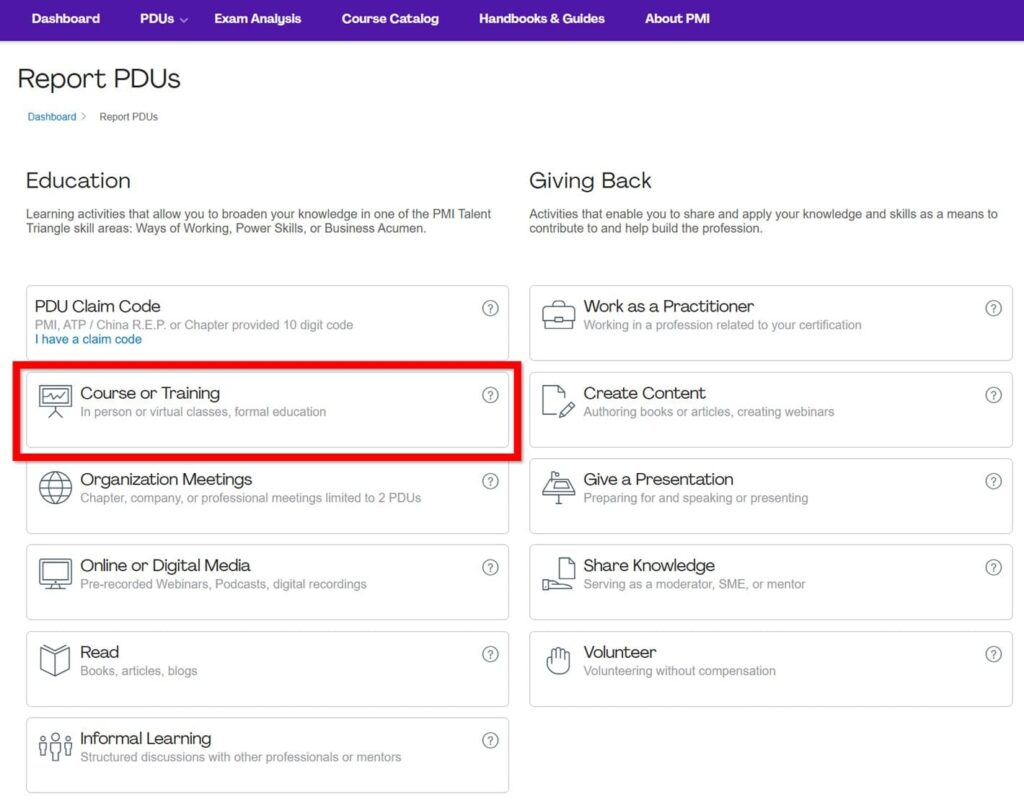Click the Organization Meetings globe icon
The image size is (1024, 802).
point(55,487)
